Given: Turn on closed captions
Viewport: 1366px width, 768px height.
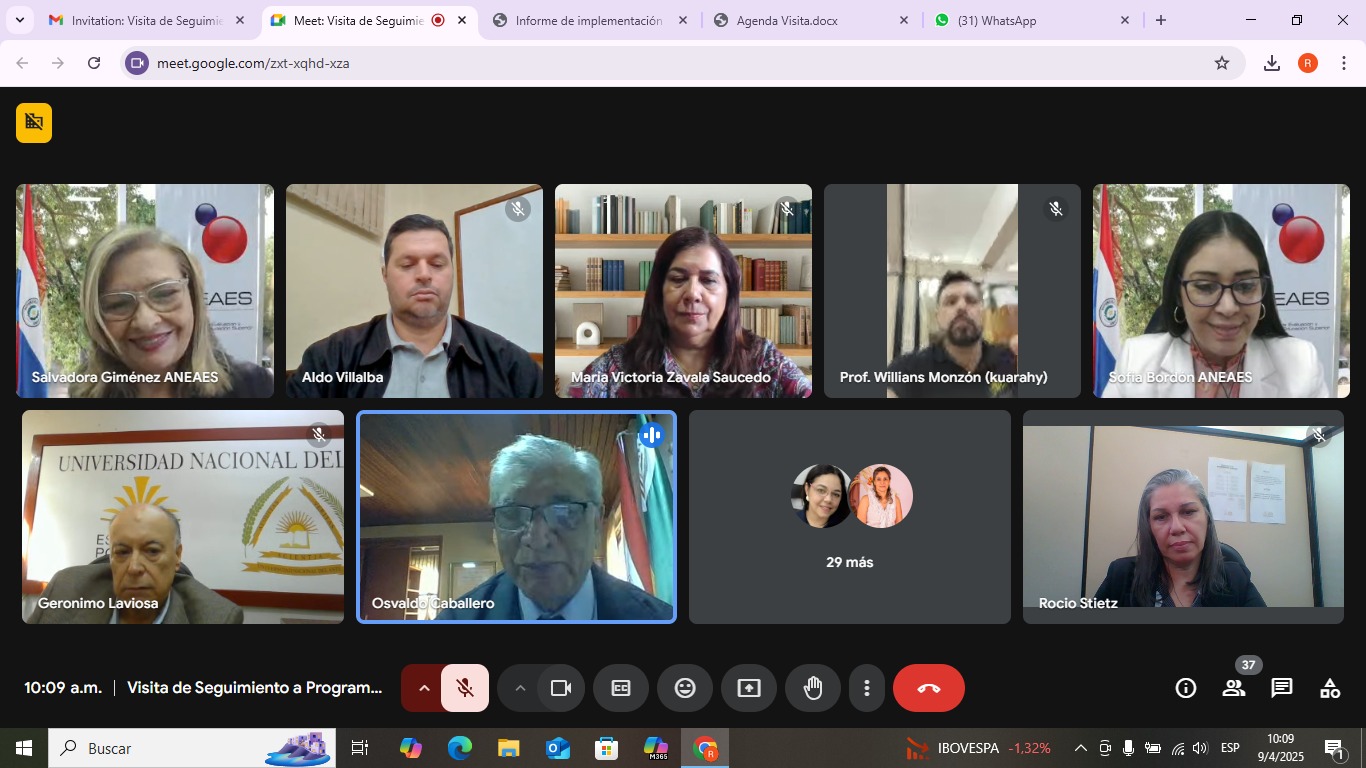Looking at the screenshot, I should [x=621, y=688].
